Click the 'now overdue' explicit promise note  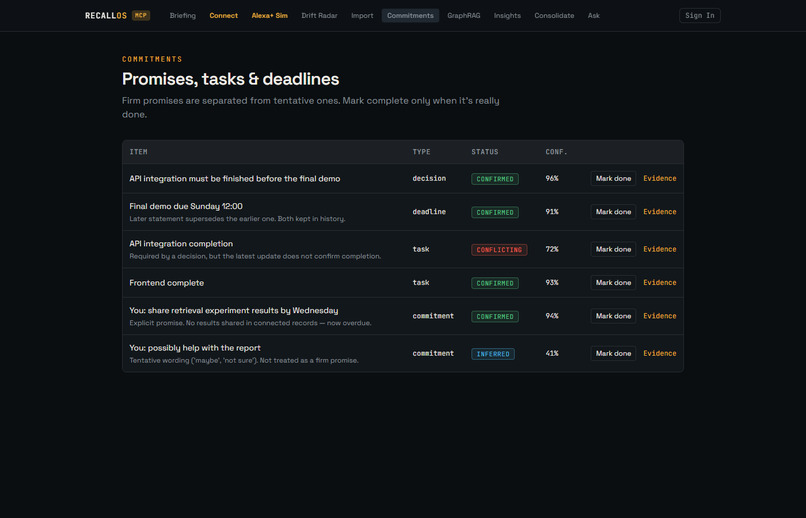coord(250,323)
